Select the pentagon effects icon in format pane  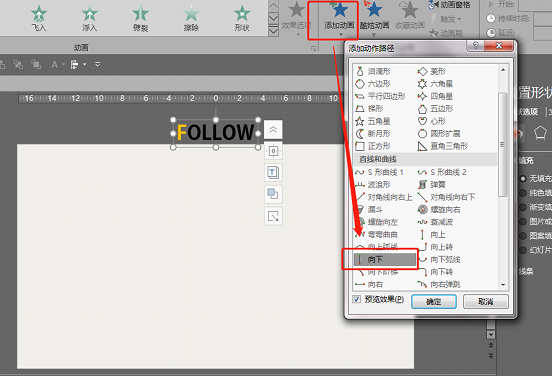click(540, 133)
